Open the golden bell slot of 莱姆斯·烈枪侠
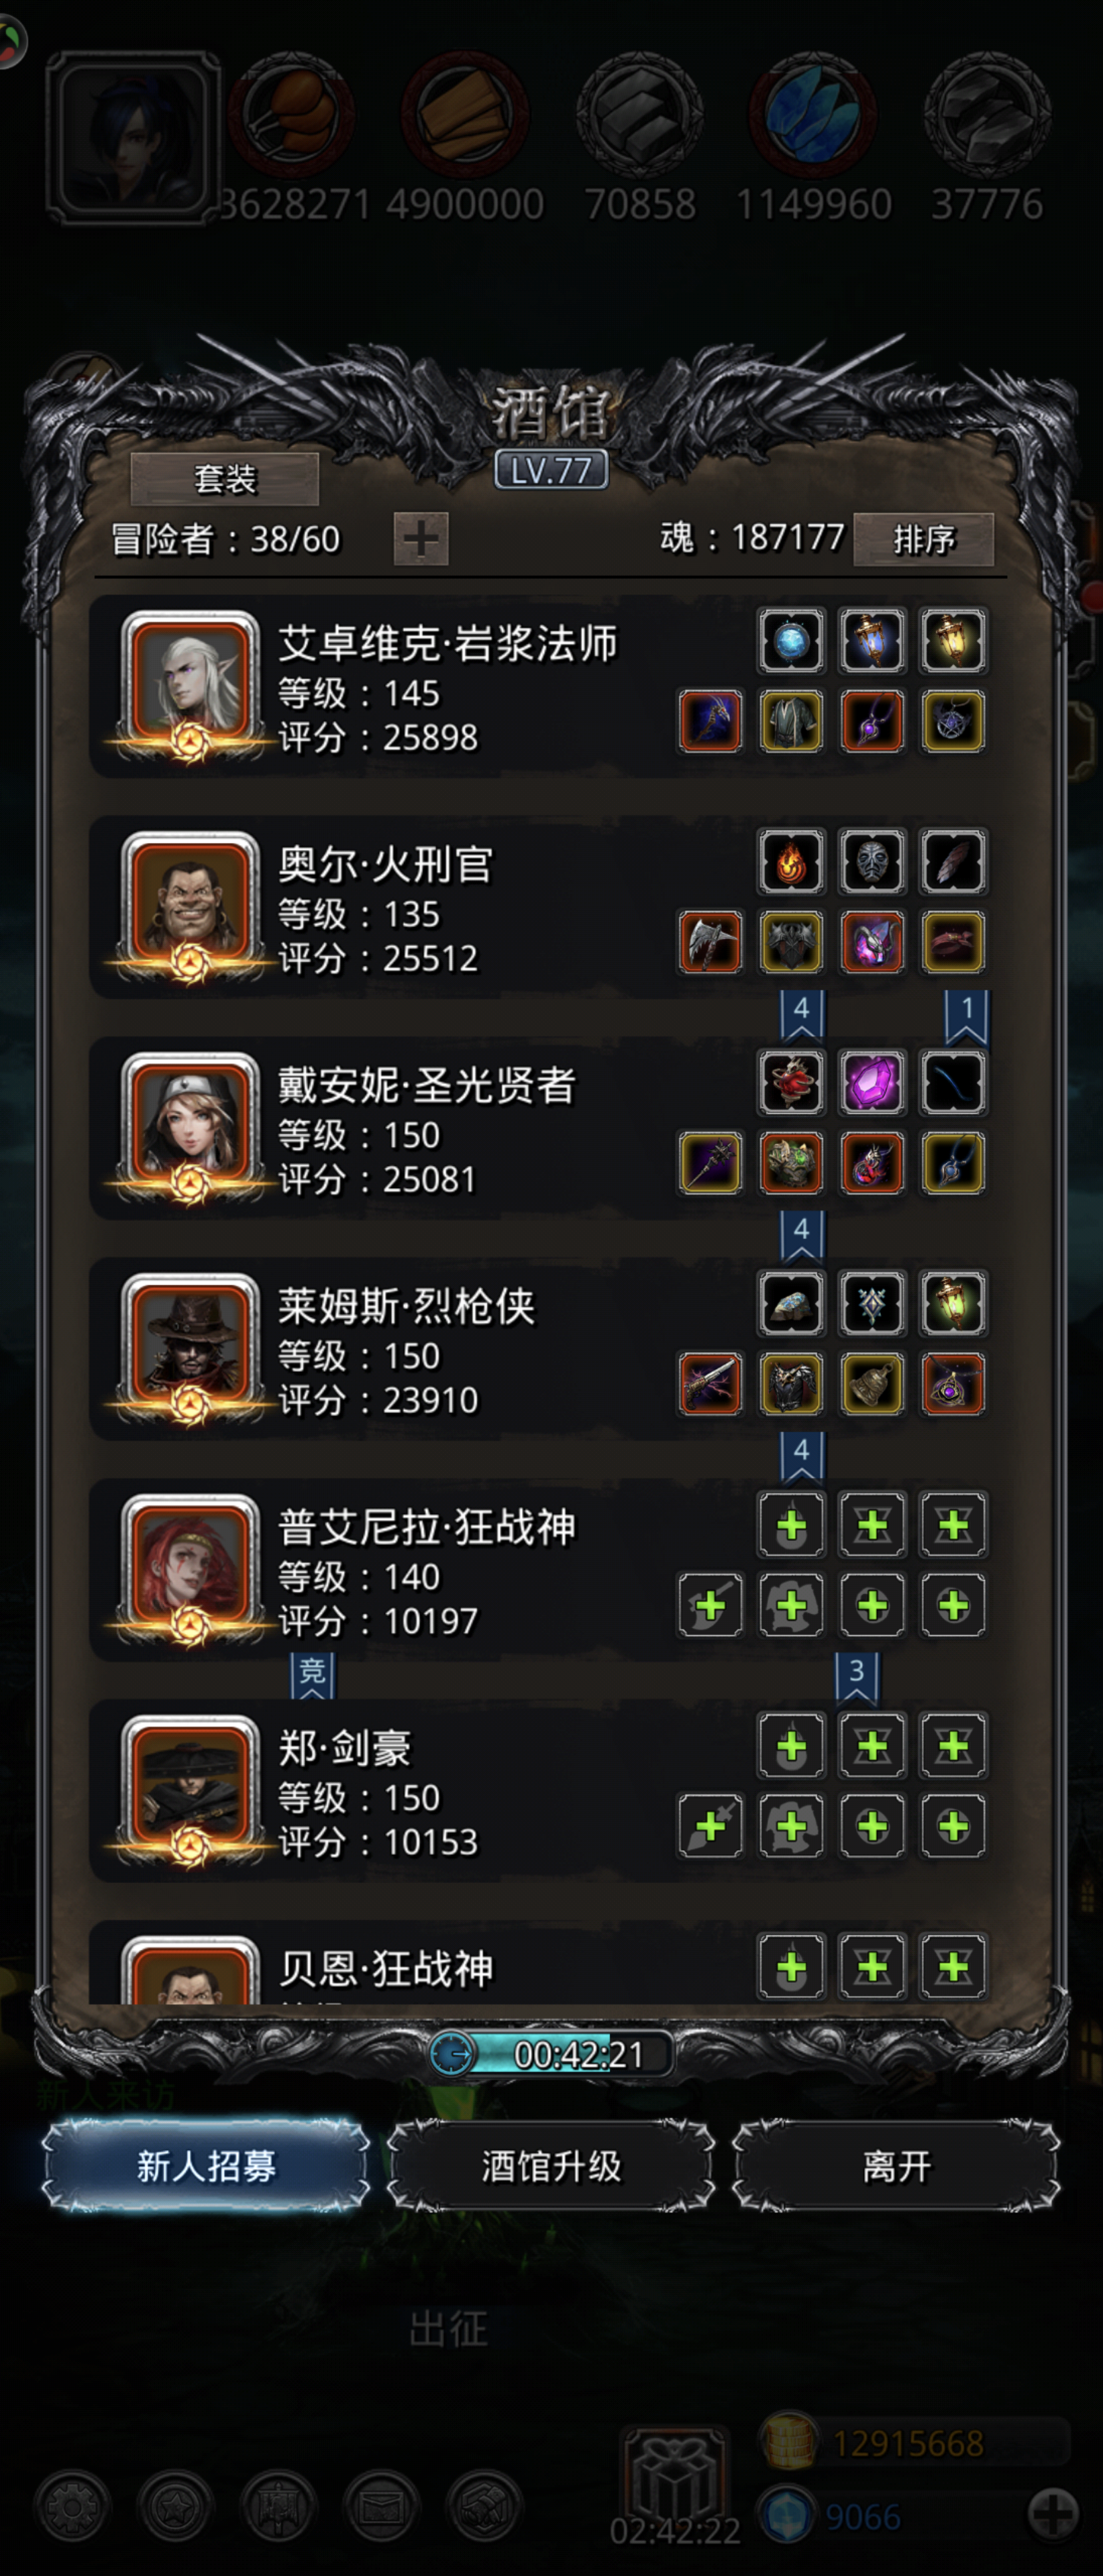 point(872,1384)
